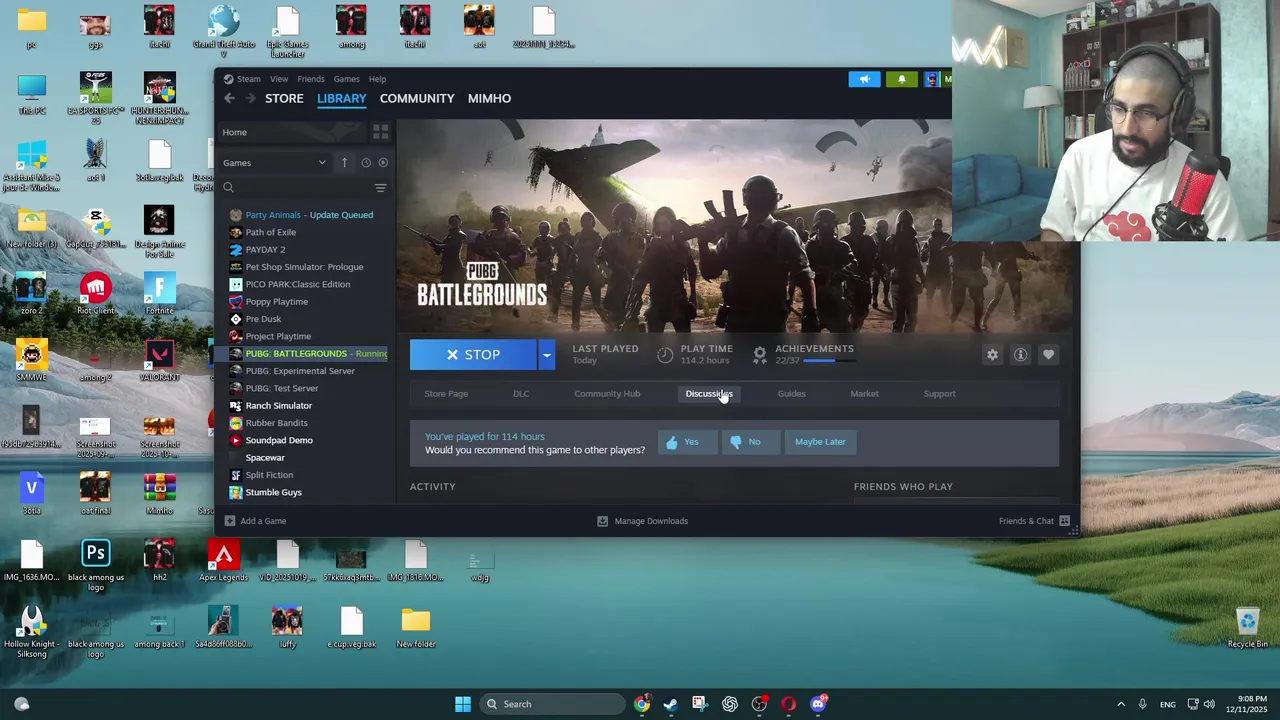The height and width of the screenshot is (720, 1280).
Task: Open OBS Studio taskbar icon
Action: click(x=759, y=704)
